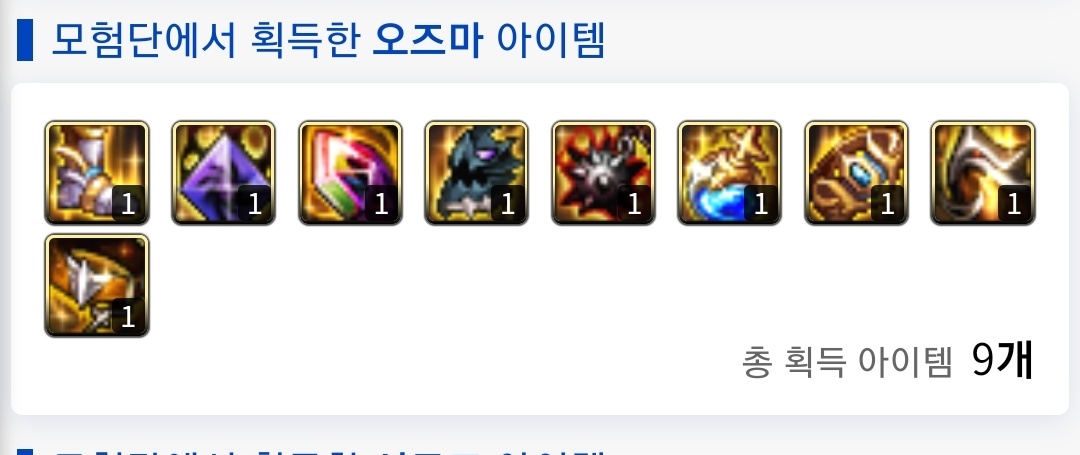Select the golden boots item icon

tap(96, 173)
